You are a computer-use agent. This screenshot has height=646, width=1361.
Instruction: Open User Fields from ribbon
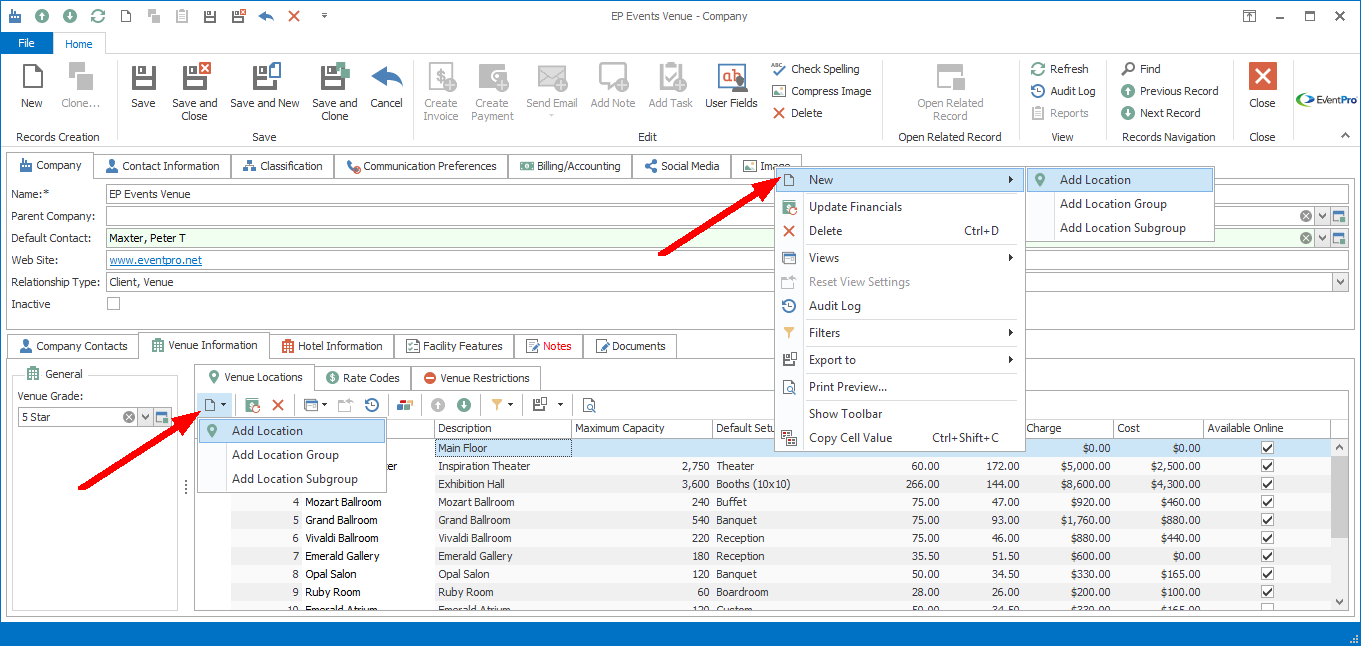(x=731, y=86)
